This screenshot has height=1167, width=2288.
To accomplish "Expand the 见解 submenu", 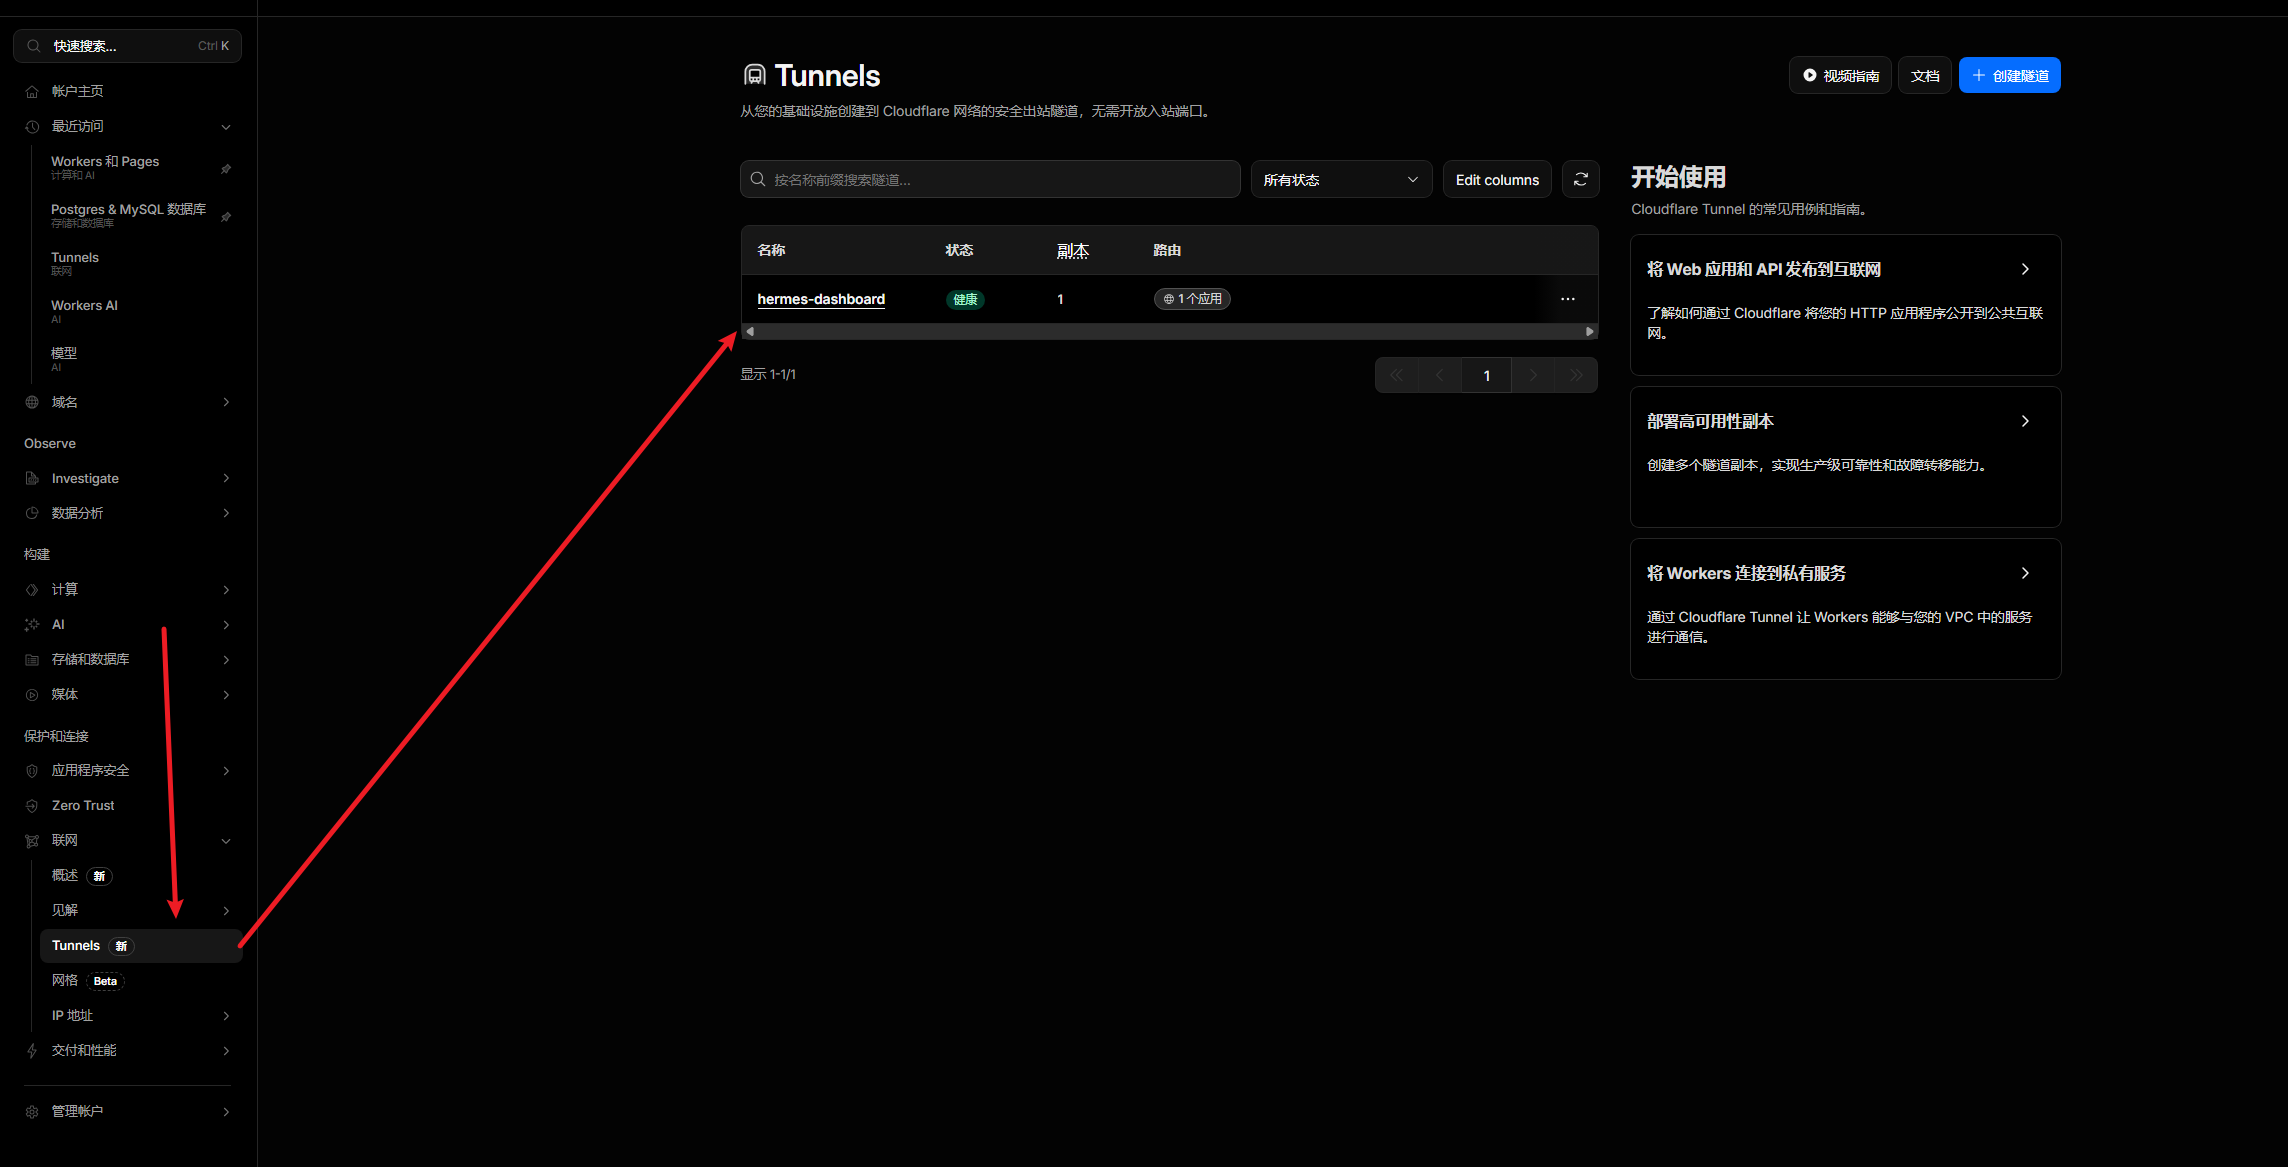I will pos(226,911).
